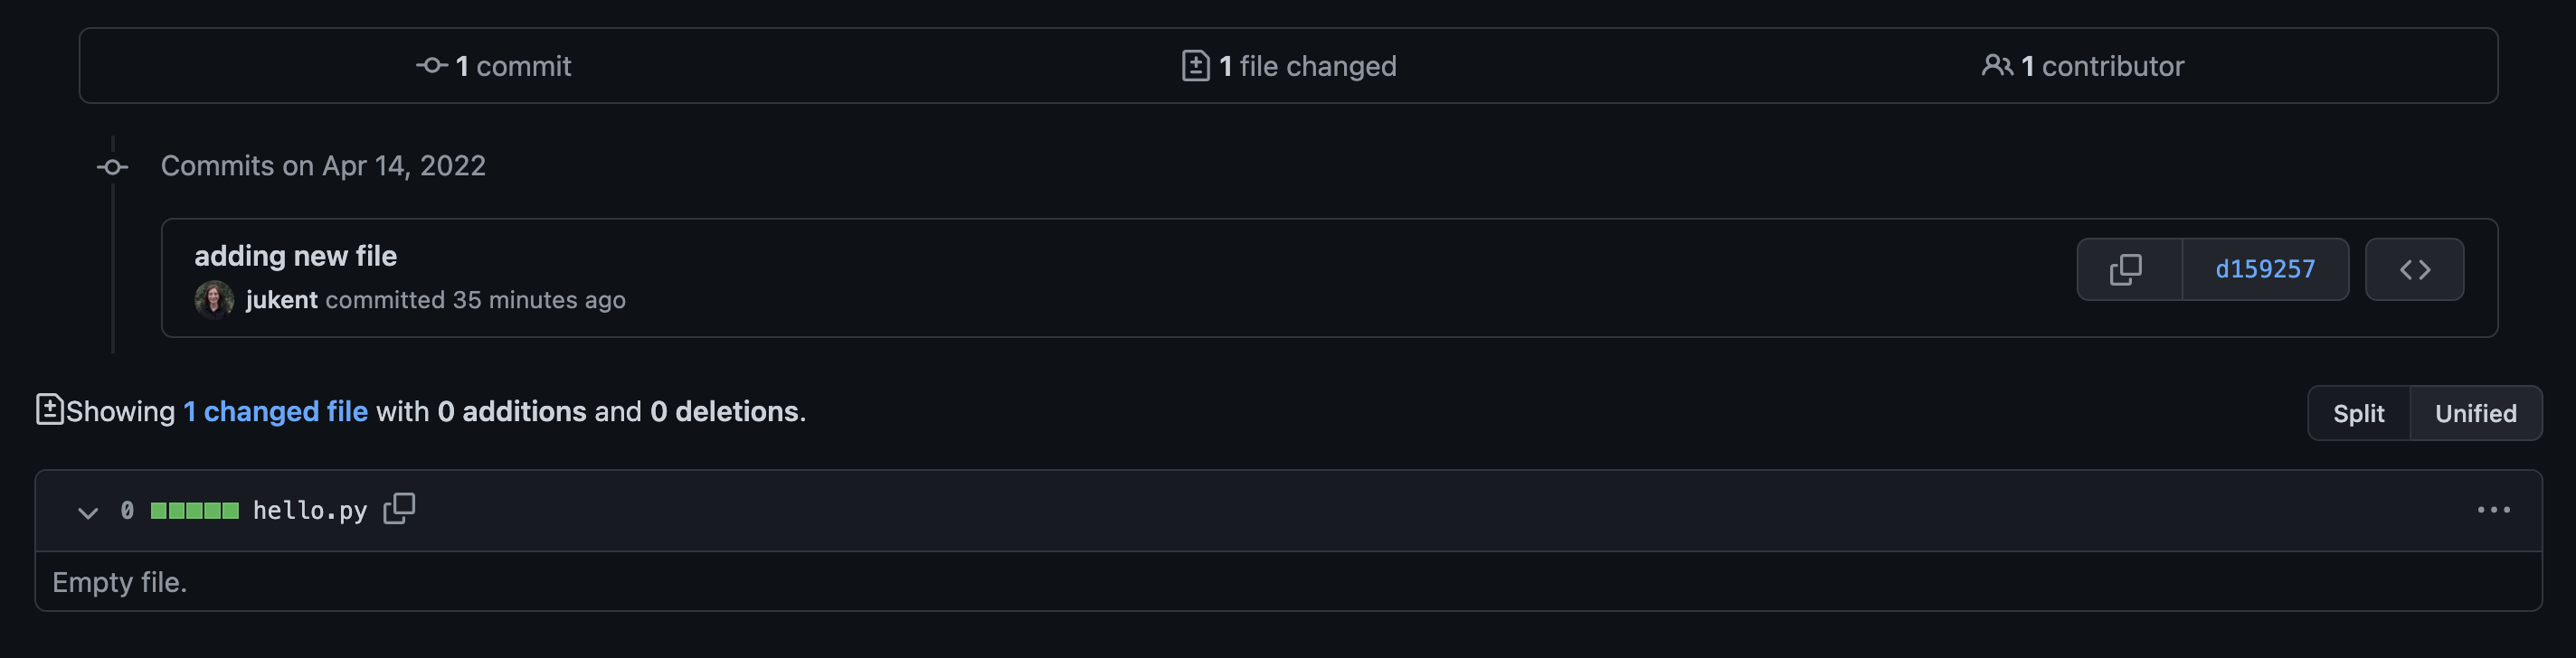
Task: Click the diff icon before Showing text
Action: pyautogui.click(x=49, y=410)
